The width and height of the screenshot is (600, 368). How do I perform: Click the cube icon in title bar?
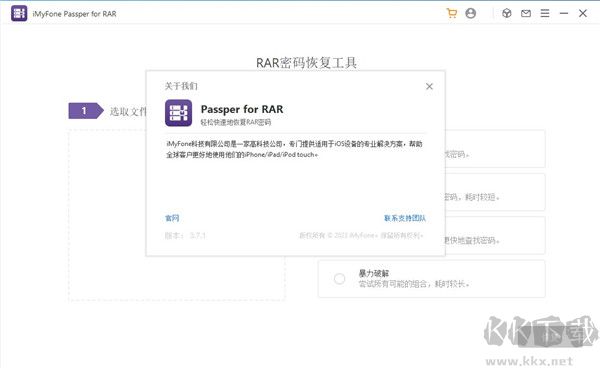point(507,13)
